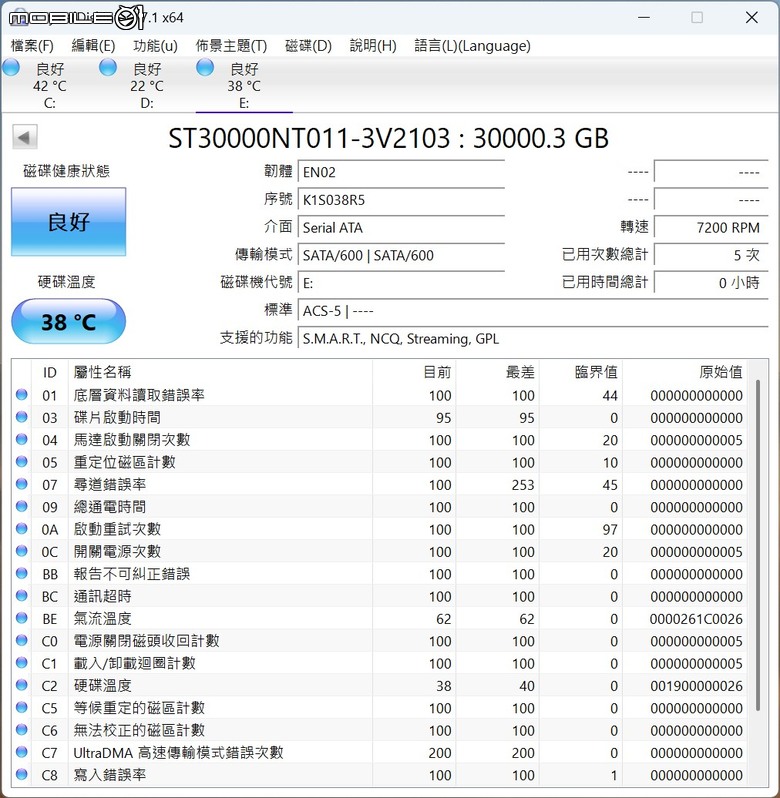
Task: Select the 氣流溫度 attribute name
Action: pos(102,619)
